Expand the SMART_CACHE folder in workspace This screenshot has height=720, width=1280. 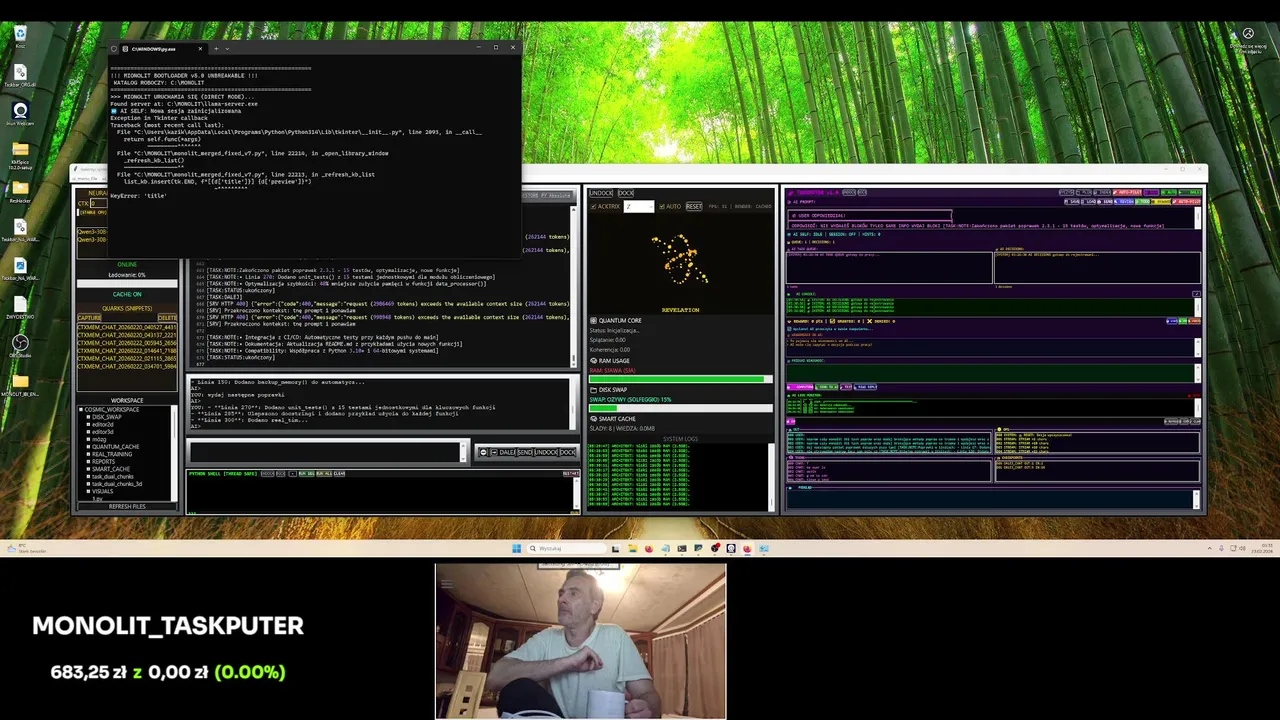point(88,468)
